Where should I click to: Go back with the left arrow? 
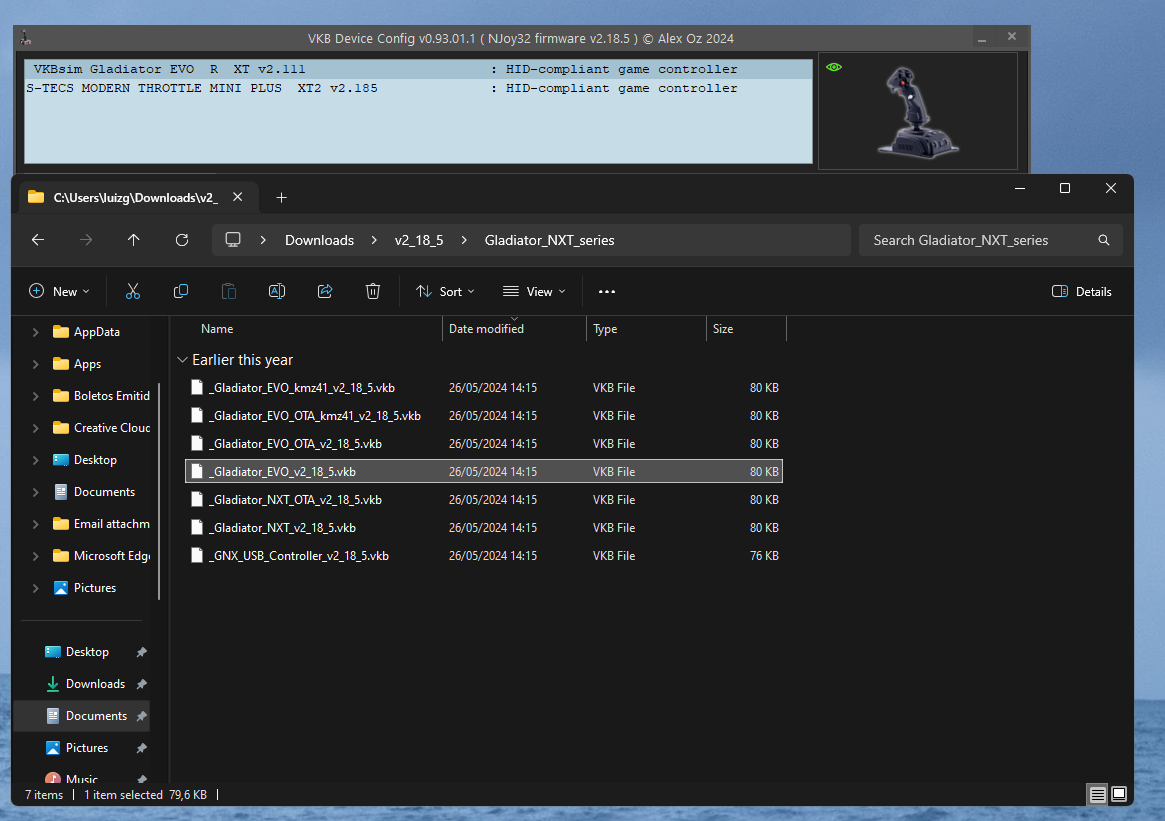[38, 240]
